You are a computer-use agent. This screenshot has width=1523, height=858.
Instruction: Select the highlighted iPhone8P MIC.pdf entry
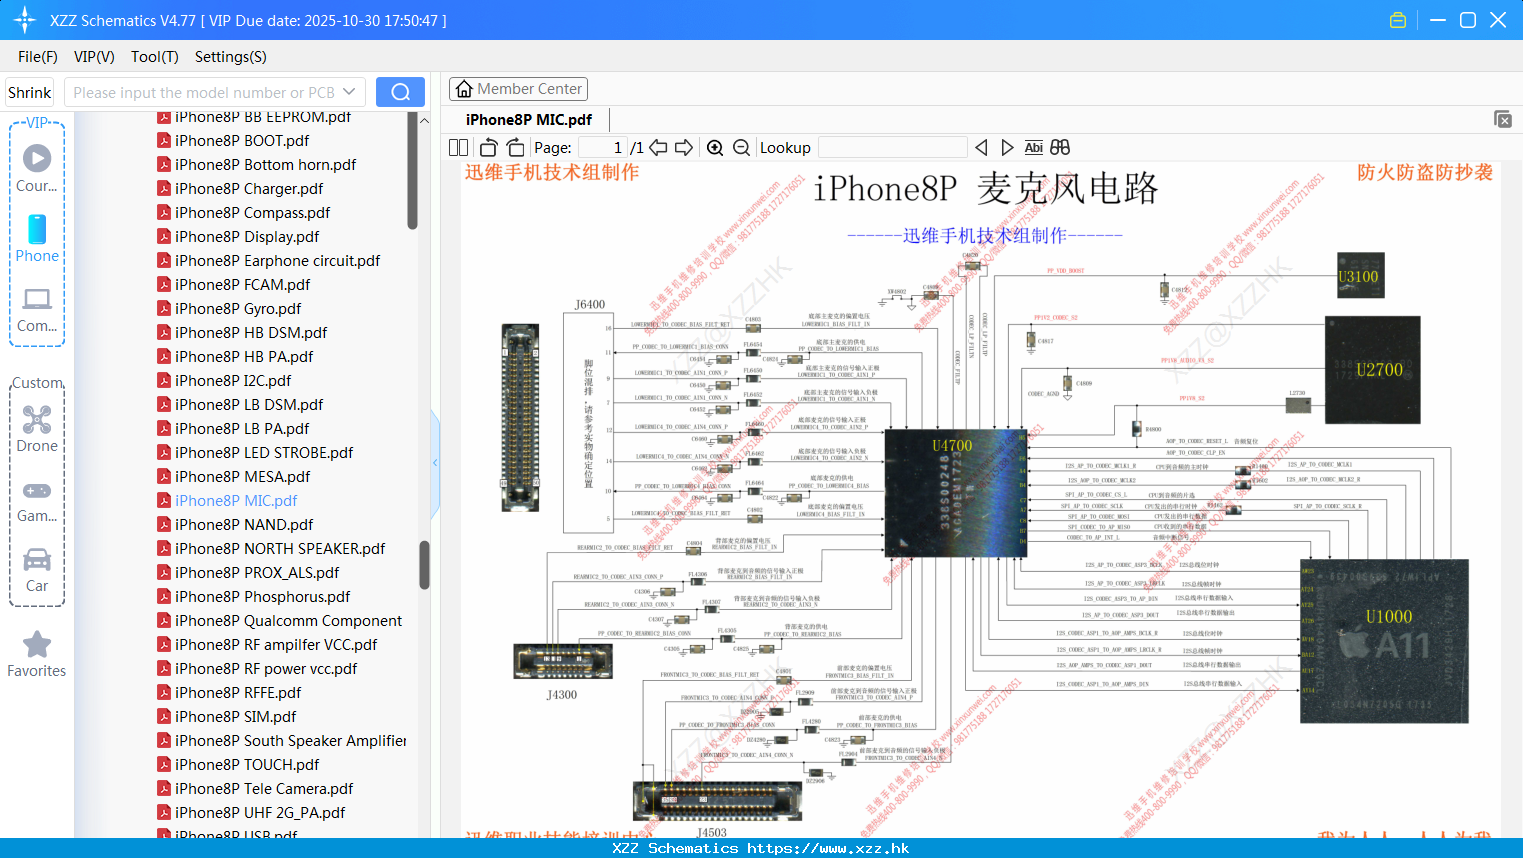point(236,501)
